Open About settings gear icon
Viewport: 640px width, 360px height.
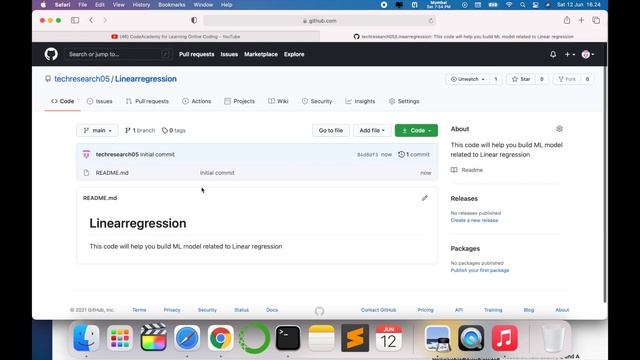(x=559, y=129)
